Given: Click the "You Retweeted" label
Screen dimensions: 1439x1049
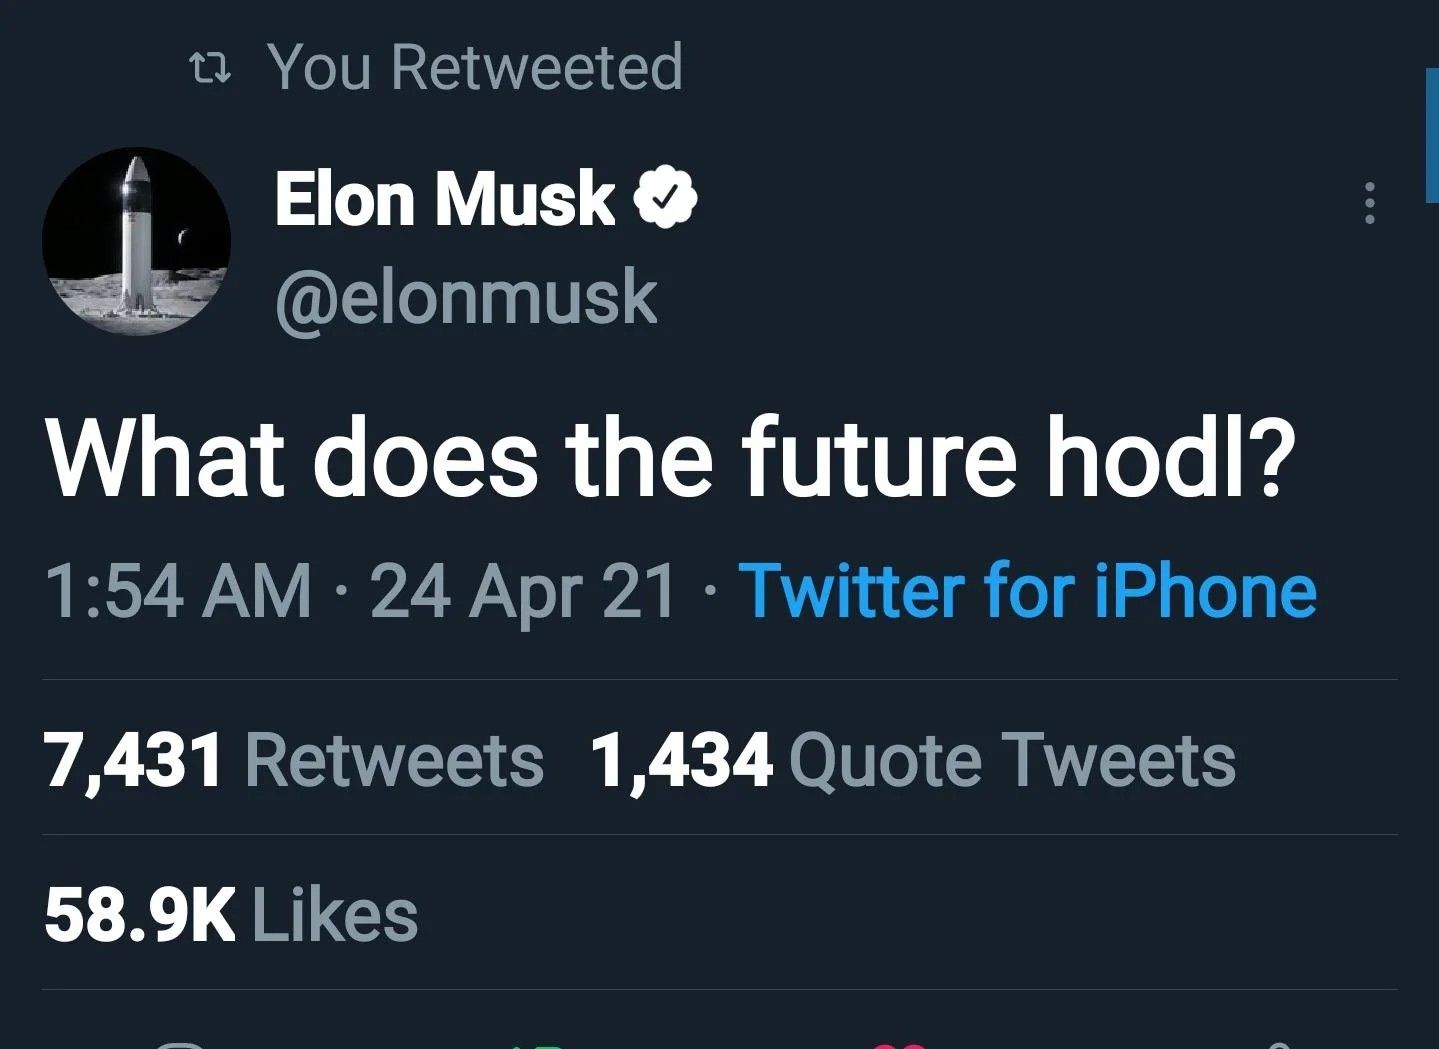Looking at the screenshot, I should point(475,67).
